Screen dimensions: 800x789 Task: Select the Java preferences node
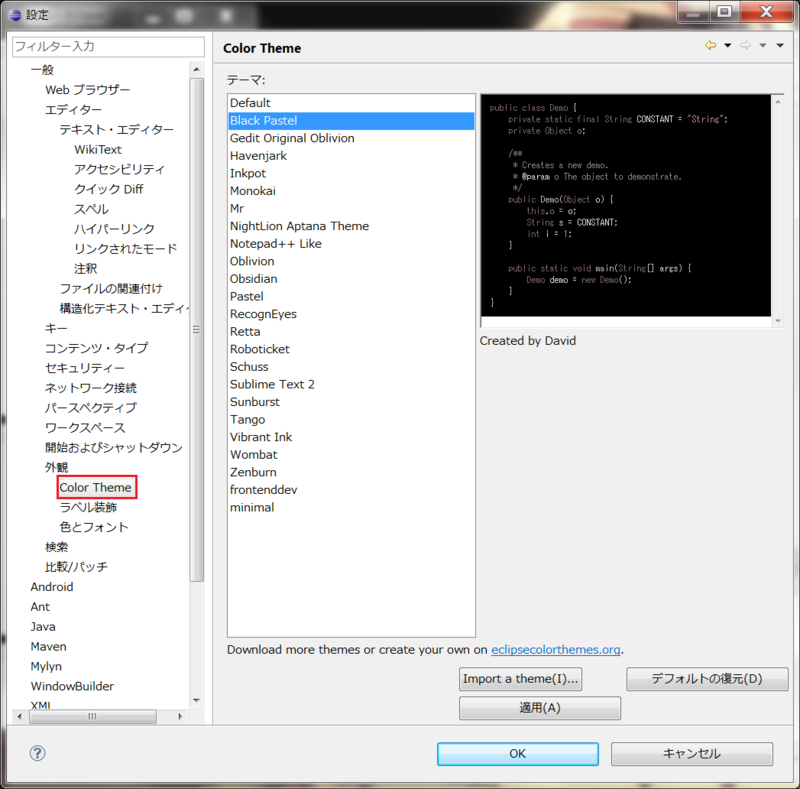43,627
